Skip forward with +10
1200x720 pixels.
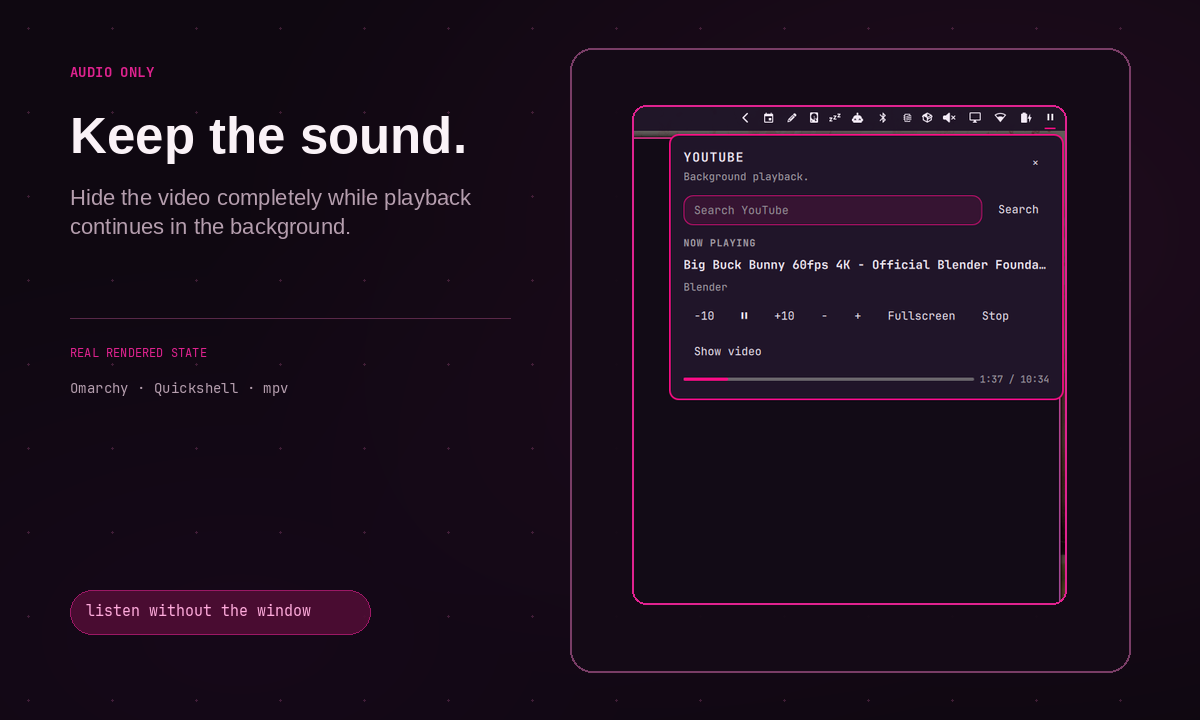784,316
